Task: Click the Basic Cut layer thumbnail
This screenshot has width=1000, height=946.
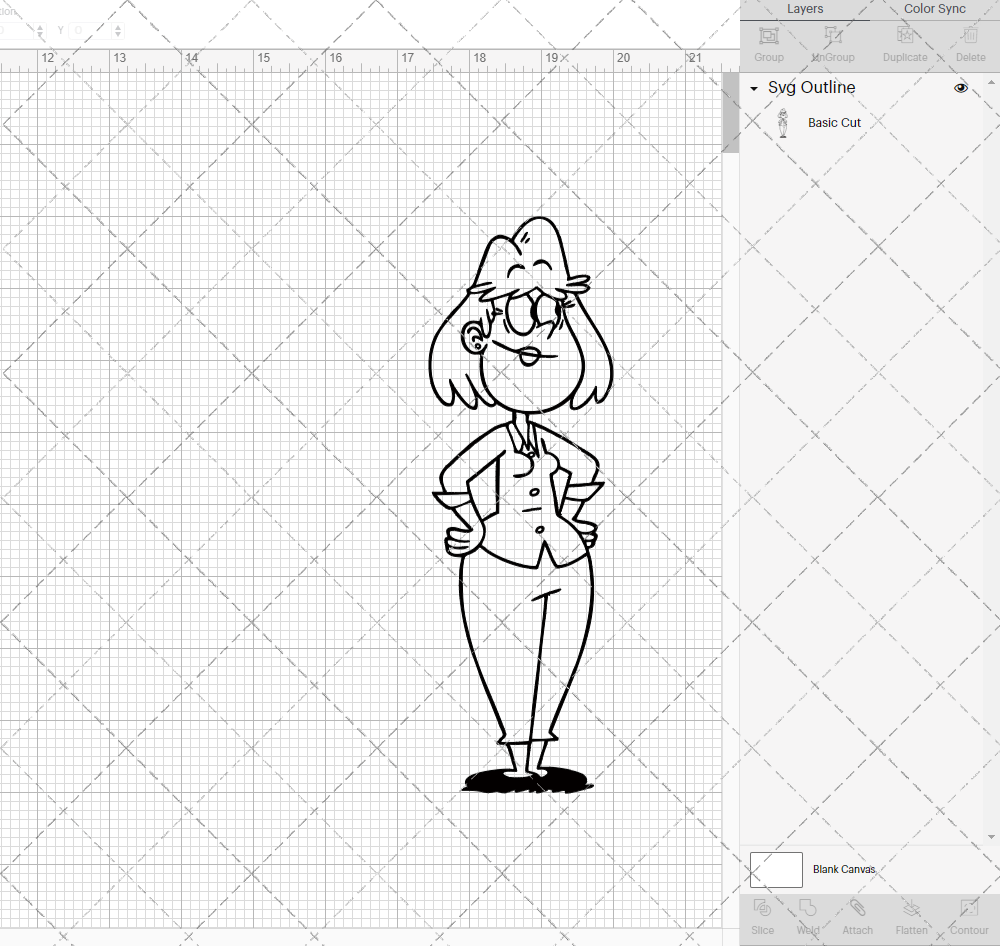Action: (783, 122)
